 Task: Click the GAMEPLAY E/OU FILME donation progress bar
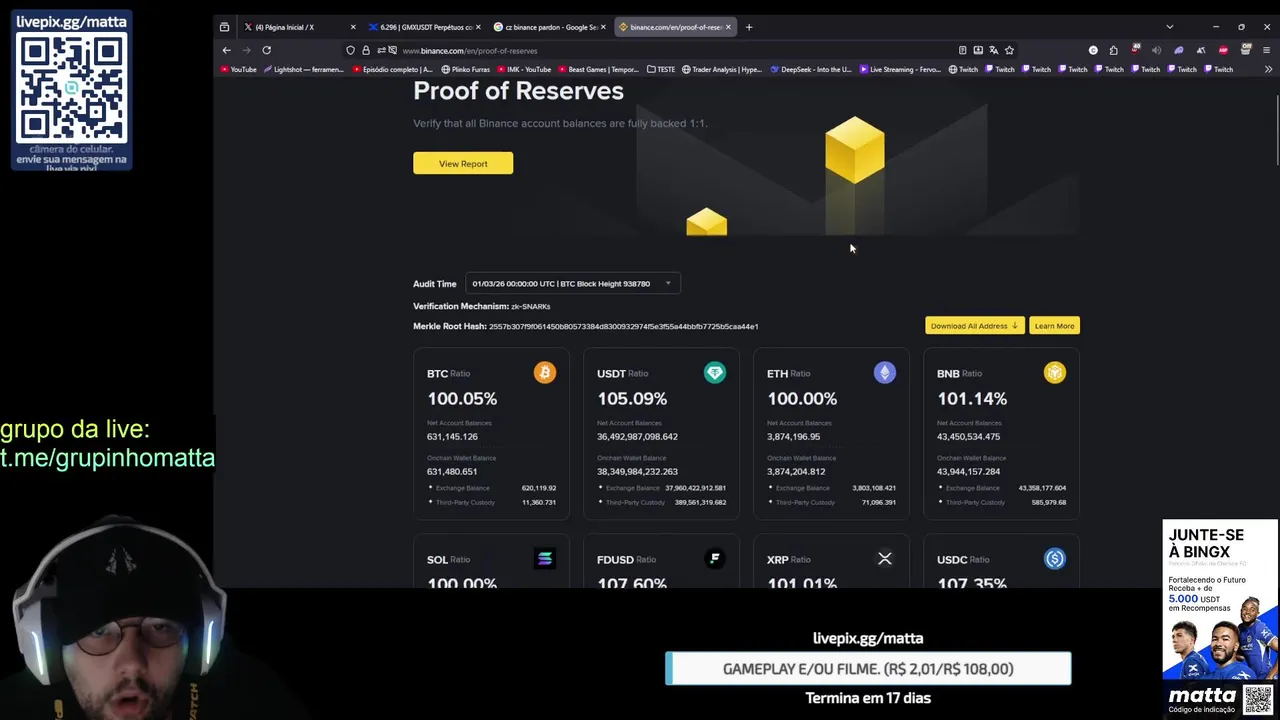tap(868, 669)
